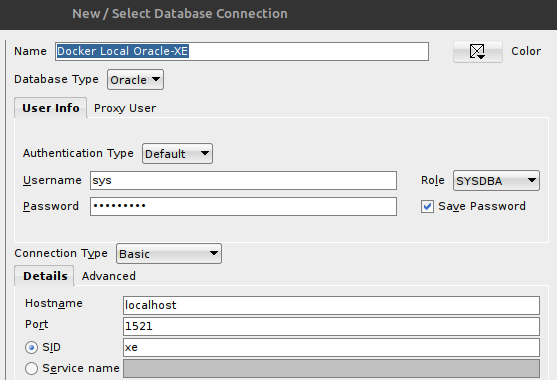Click the connection Name input field
This screenshot has width=557, height=380.
pos(242,51)
